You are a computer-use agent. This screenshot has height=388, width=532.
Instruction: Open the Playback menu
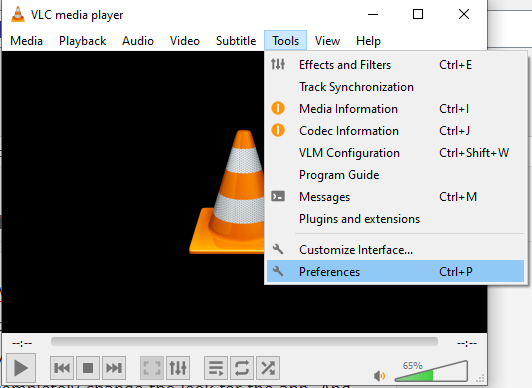click(82, 41)
